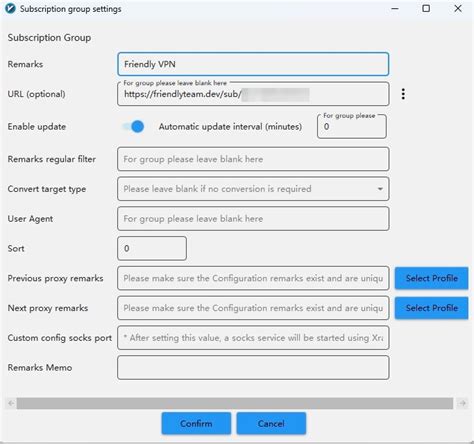Click the Remarks Memo label
474x444 pixels.
40,368
